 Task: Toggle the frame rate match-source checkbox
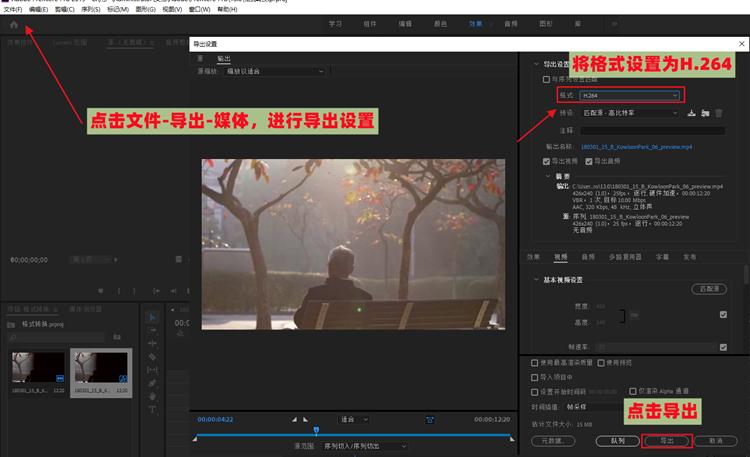point(723,347)
